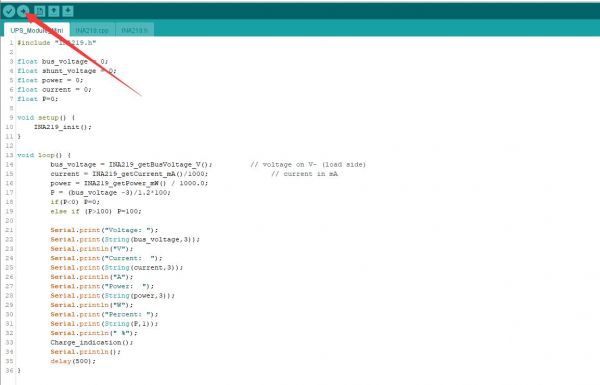Screen dimensions: 600x385
Task: Click Serial.print("Percent: ") line
Action: tap(104, 314)
